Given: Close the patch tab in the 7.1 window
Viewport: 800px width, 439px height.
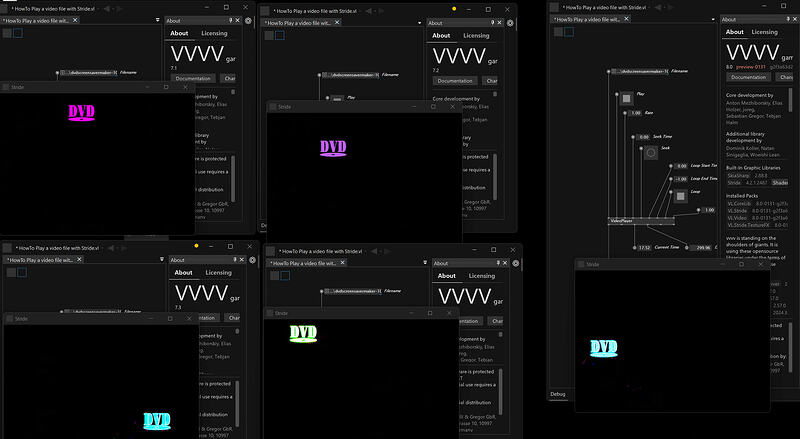Looking at the screenshot, I should tap(75, 20).
